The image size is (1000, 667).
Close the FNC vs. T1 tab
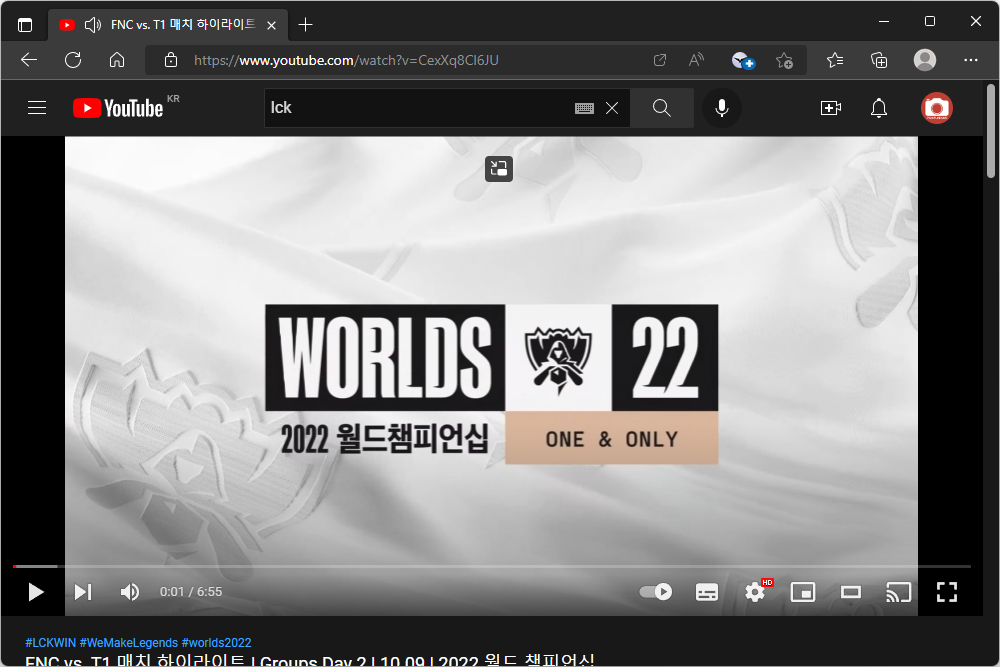click(x=272, y=25)
